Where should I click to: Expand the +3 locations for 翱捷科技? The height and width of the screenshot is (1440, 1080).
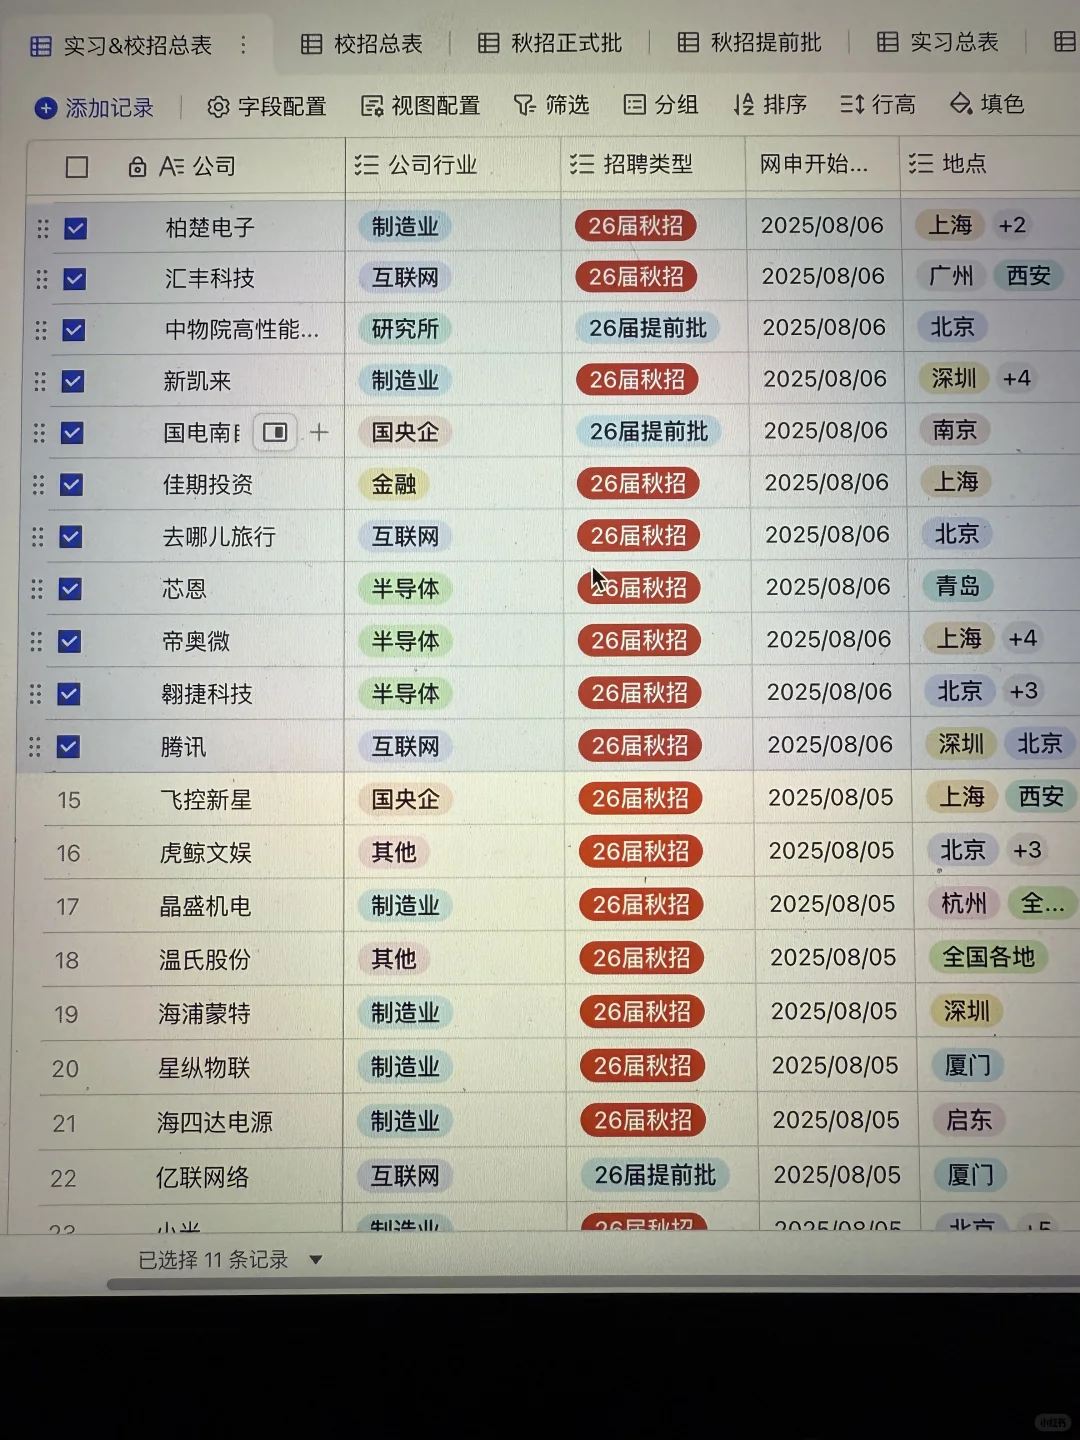[1023, 691]
